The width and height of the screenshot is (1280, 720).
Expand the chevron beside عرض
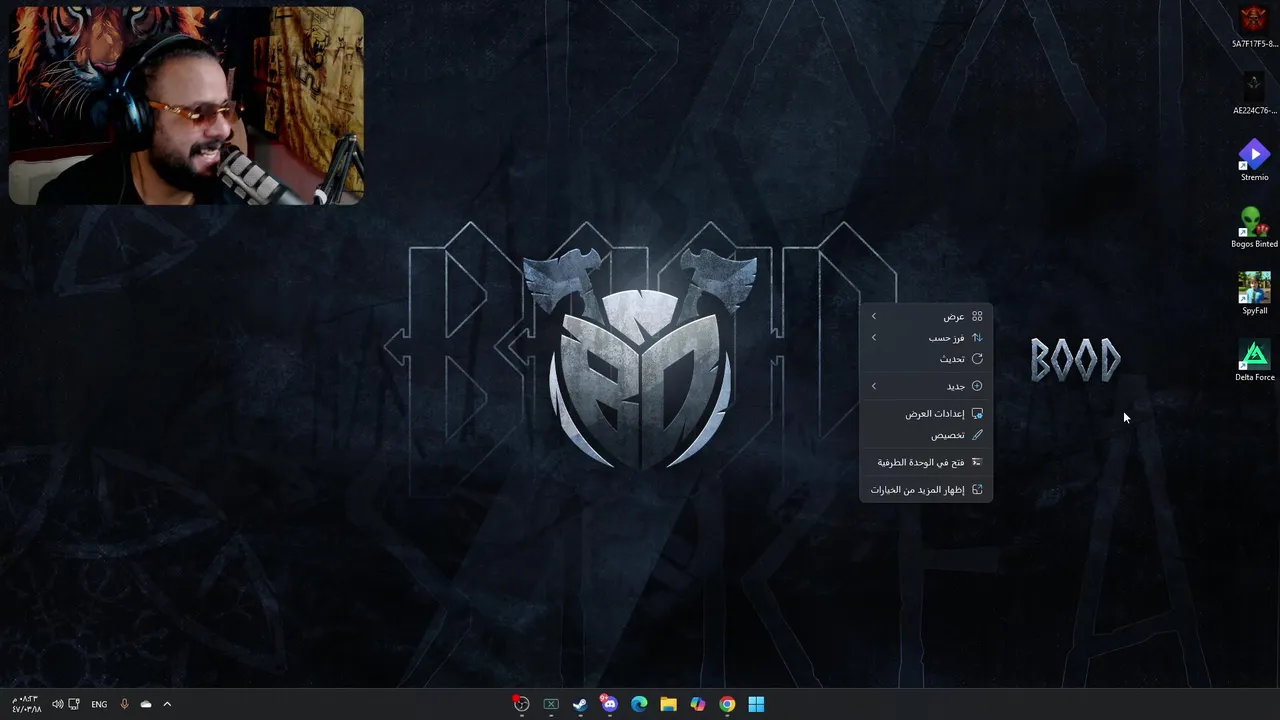click(874, 316)
